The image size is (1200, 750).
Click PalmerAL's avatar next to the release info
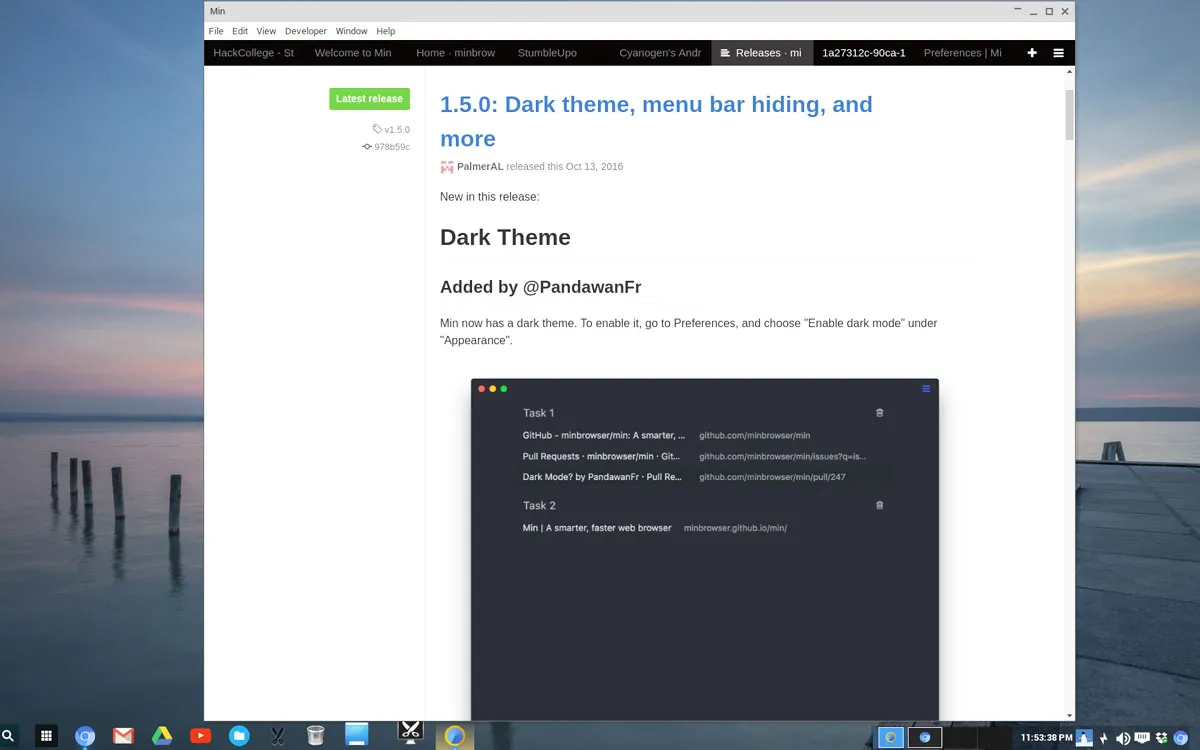[x=446, y=166]
